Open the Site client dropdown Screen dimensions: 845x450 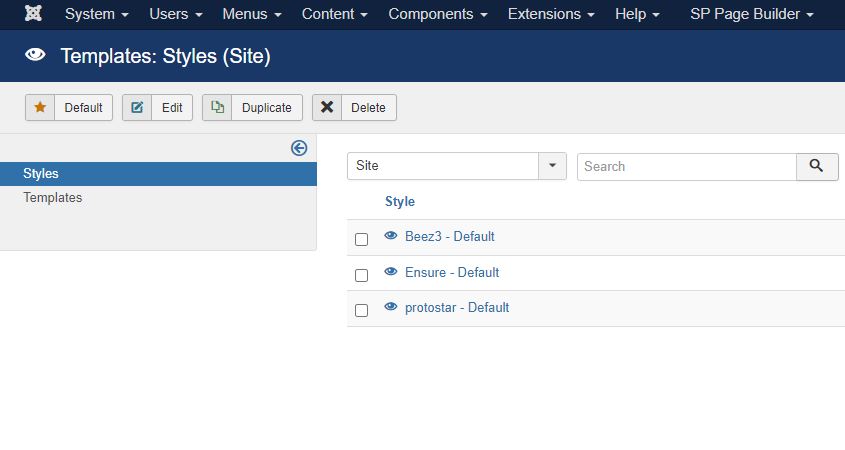[456, 166]
